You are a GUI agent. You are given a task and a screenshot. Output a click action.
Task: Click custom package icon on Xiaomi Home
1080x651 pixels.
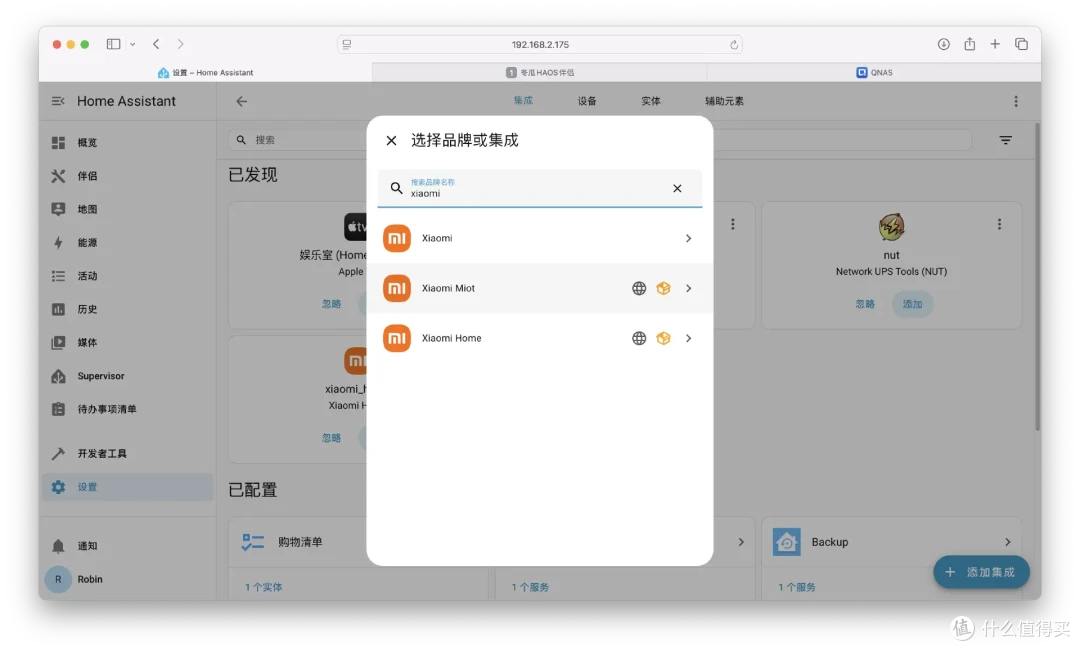pyautogui.click(x=663, y=338)
